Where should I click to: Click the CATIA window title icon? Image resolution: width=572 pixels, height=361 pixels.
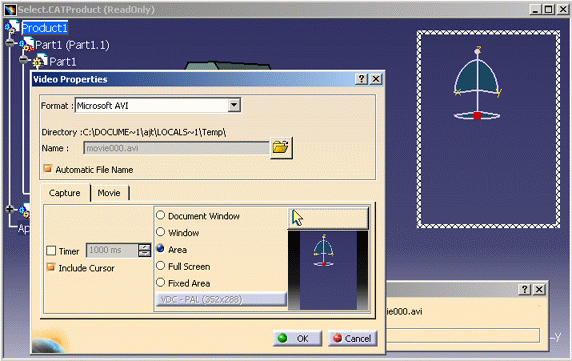[x=11, y=9]
